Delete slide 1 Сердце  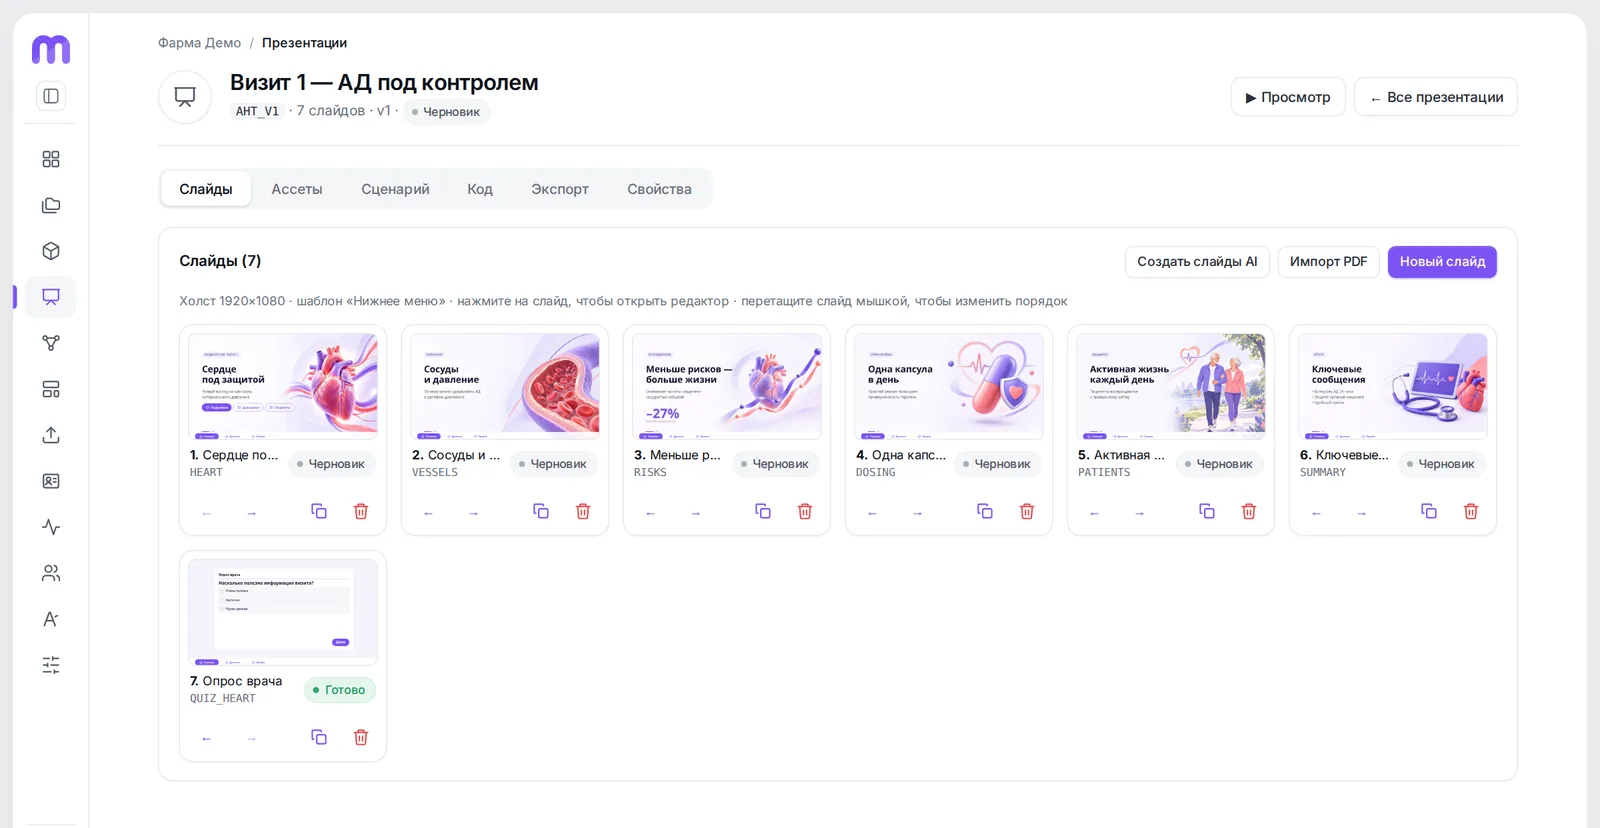pos(361,511)
